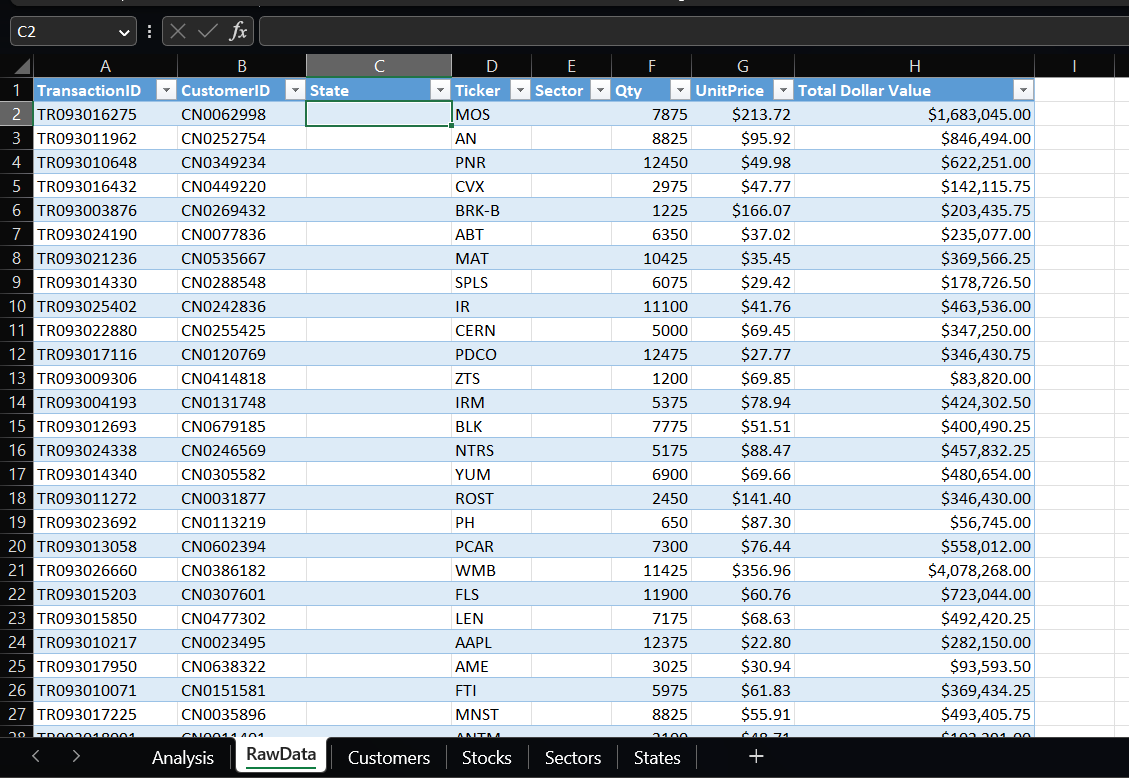1129x778 pixels.
Task: Click the Select All corner triangle
Action: point(22,66)
